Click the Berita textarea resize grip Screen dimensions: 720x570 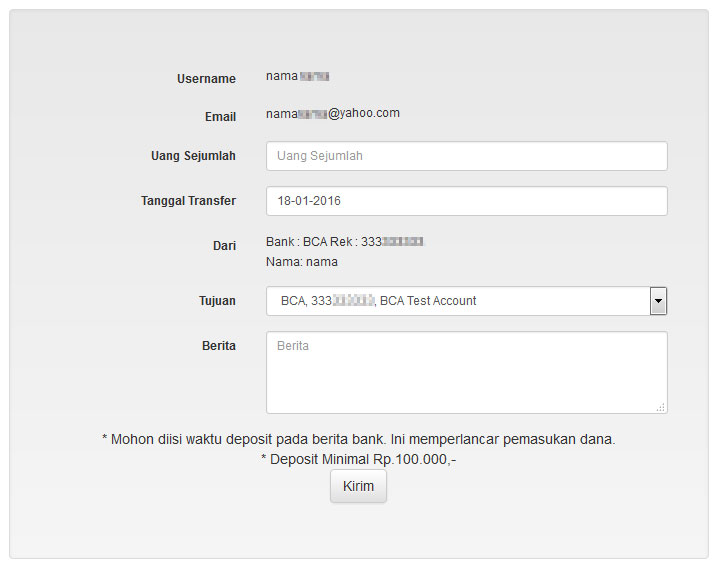coord(660,407)
